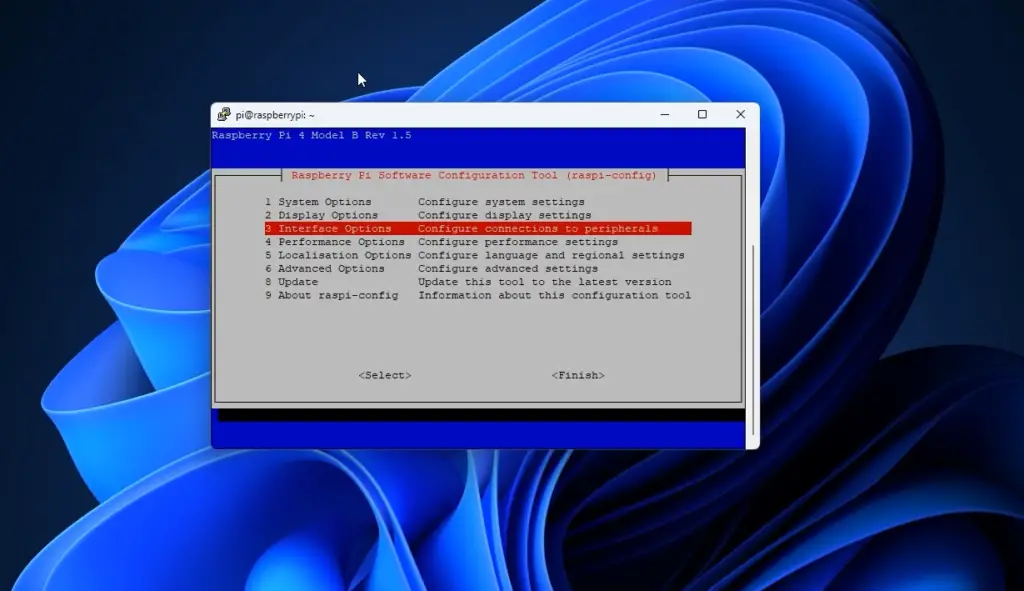Click the terminal window vertical scrollbar

(x=752, y=340)
